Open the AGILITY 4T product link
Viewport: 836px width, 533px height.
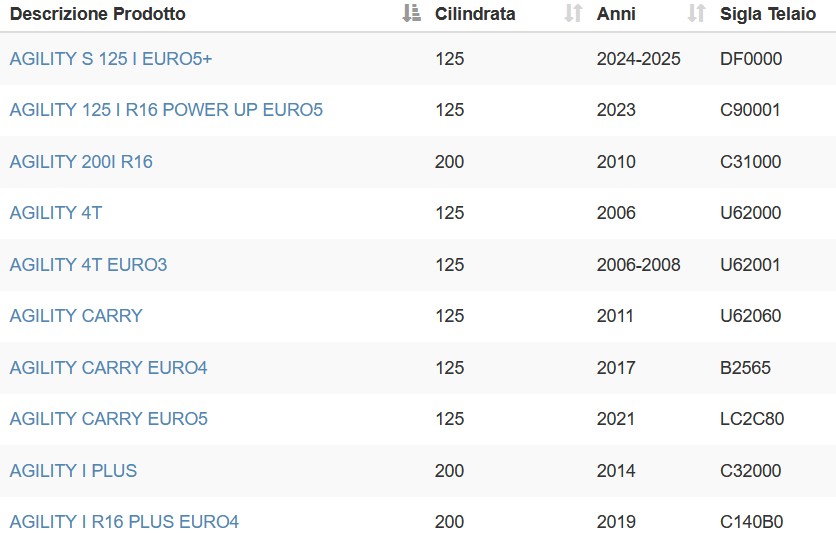(x=55, y=213)
